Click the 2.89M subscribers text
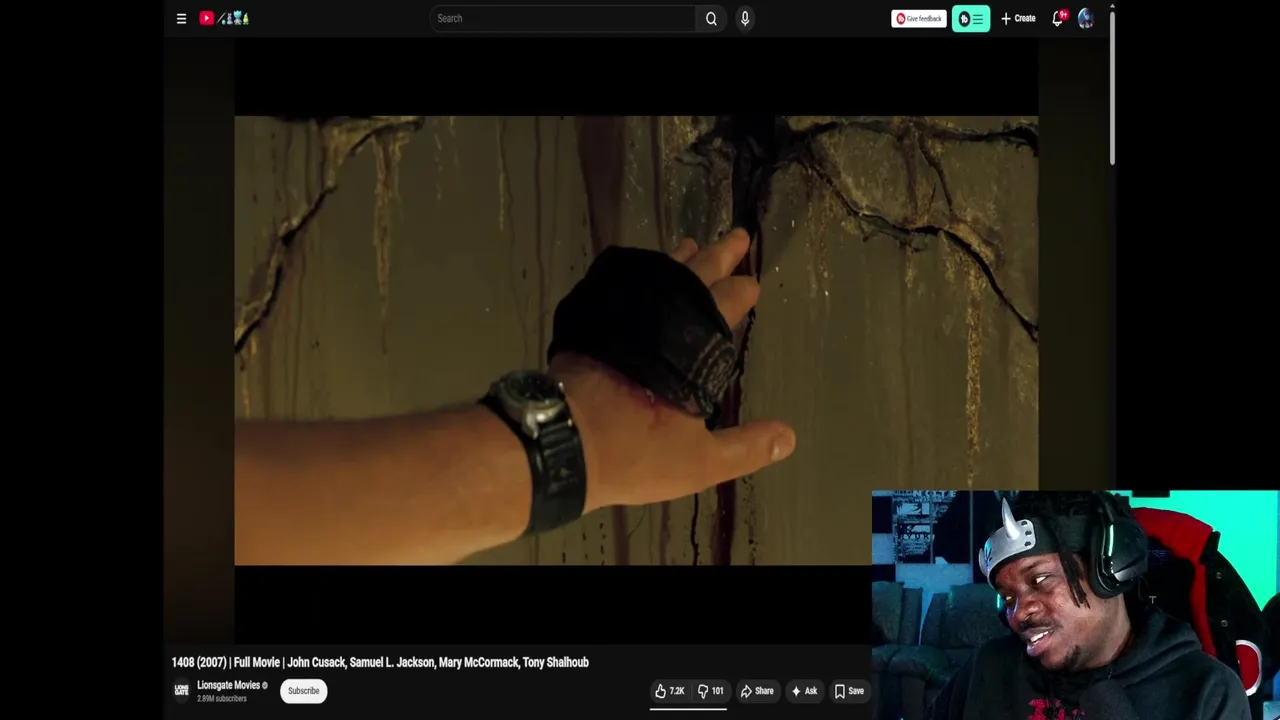The width and height of the screenshot is (1280, 720). pos(221,698)
